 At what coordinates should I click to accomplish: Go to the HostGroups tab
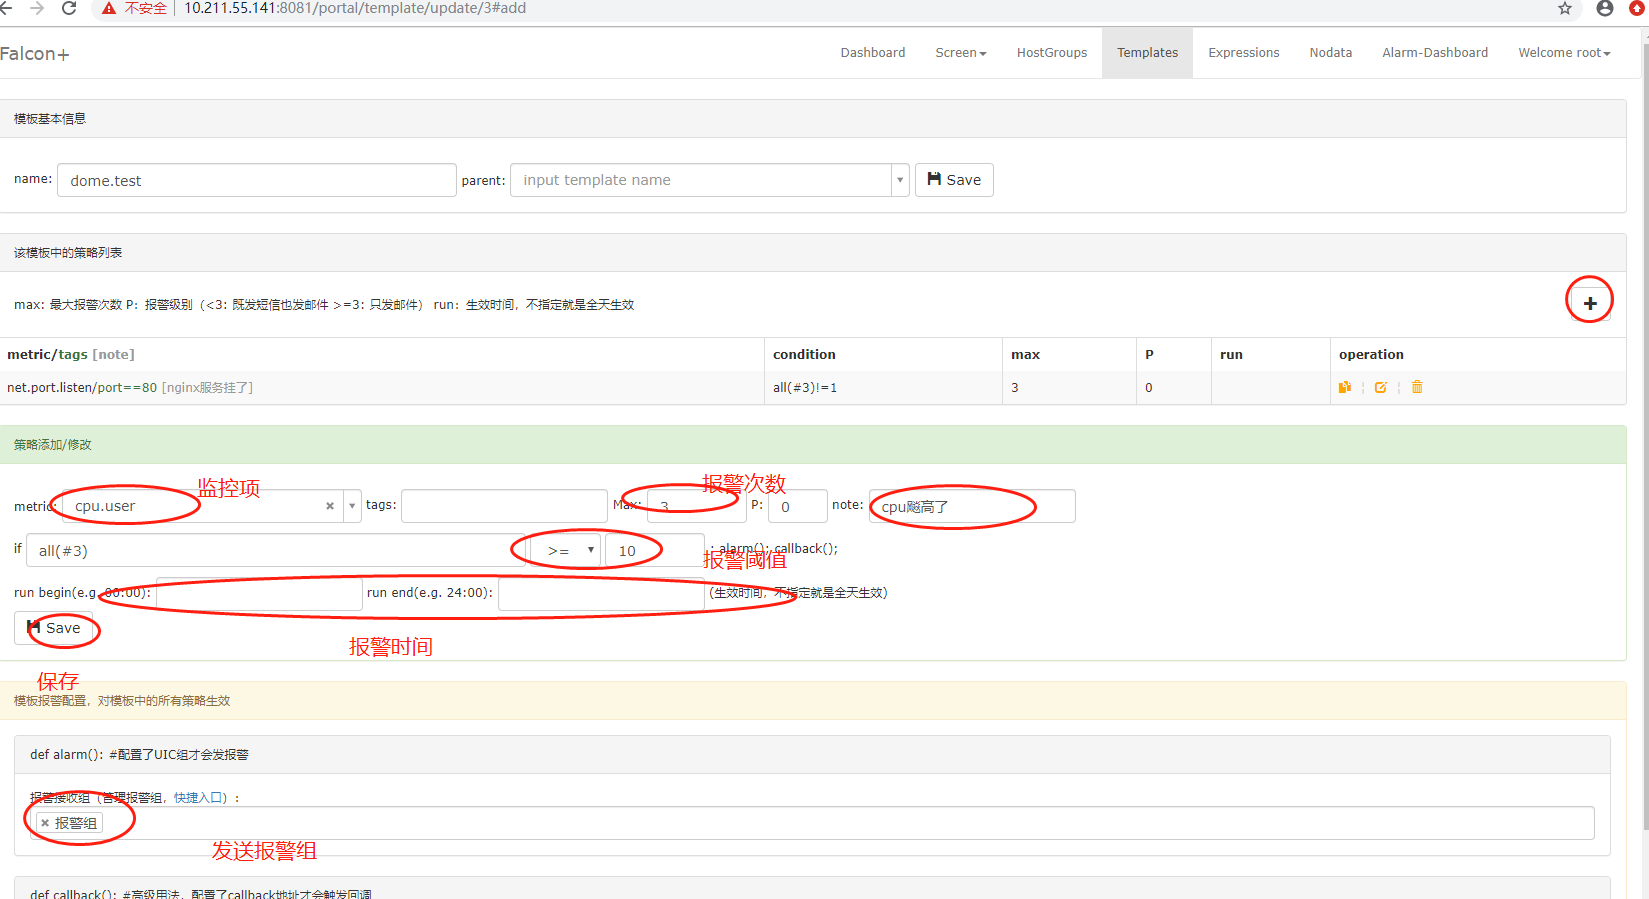click(1051, 53)
